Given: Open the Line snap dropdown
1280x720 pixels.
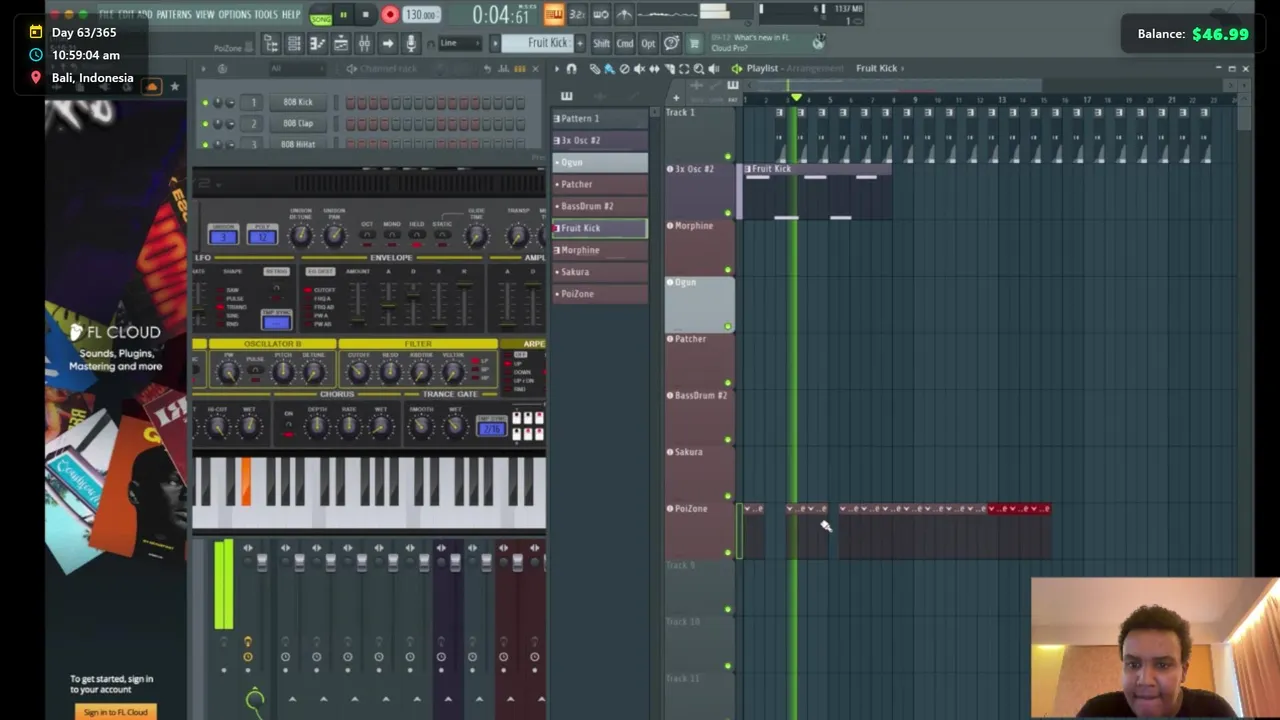Looking at the screenshot, I should [460, 43].
